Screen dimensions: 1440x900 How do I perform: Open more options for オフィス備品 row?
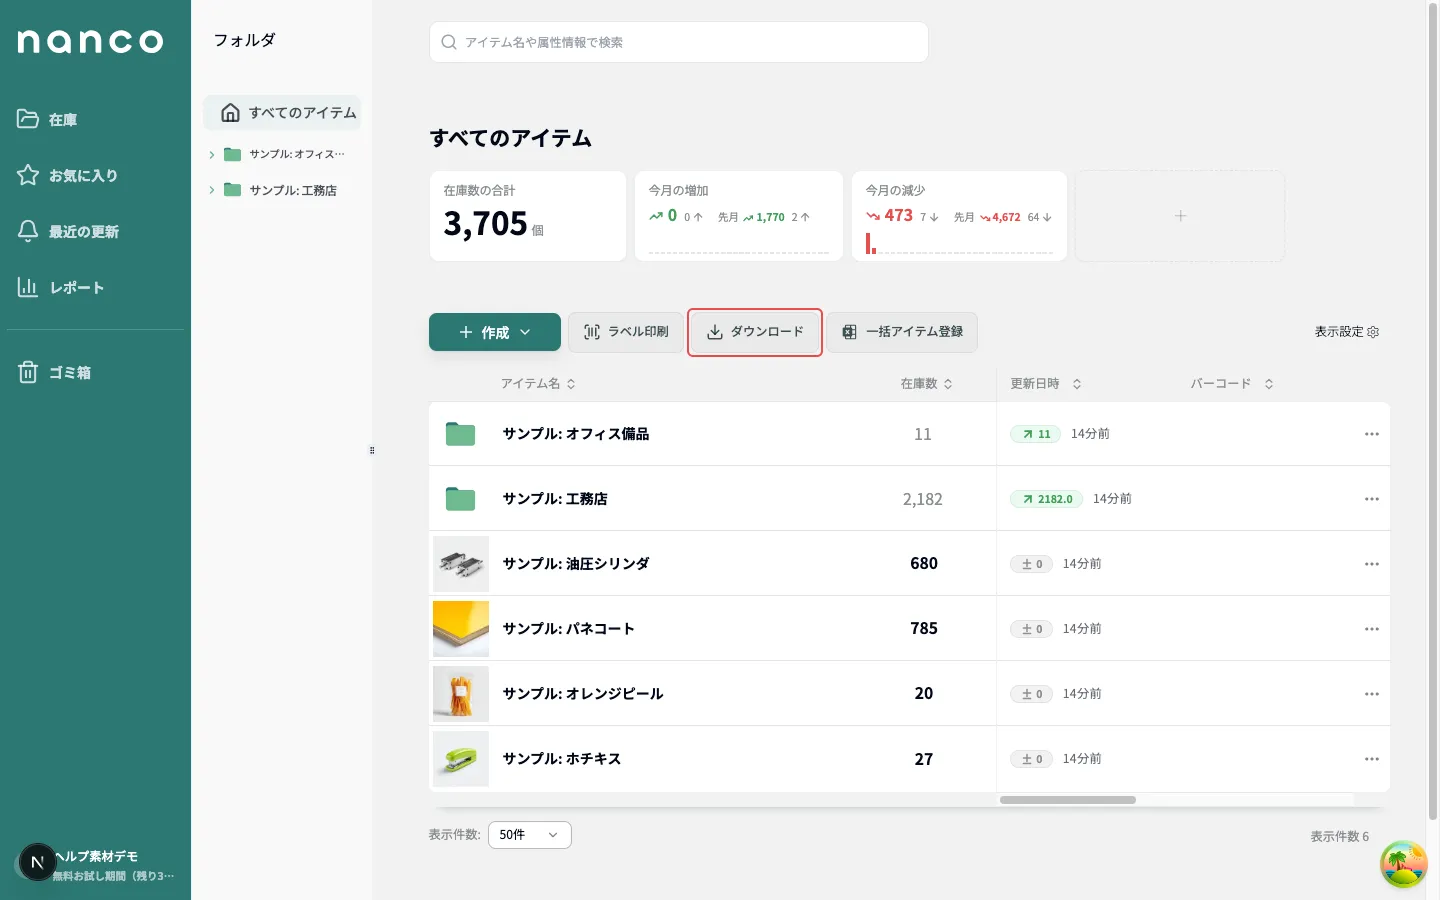coord(1372,434)
